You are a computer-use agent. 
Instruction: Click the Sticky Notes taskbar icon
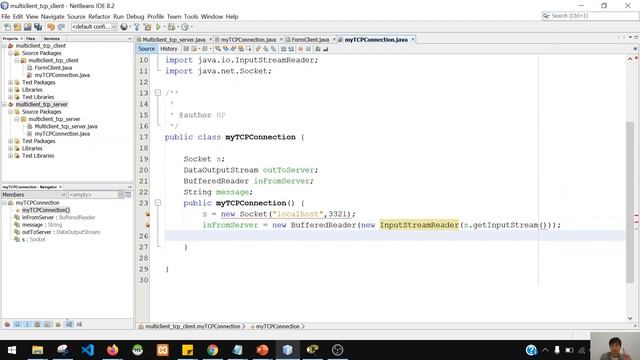pos(187,350)
